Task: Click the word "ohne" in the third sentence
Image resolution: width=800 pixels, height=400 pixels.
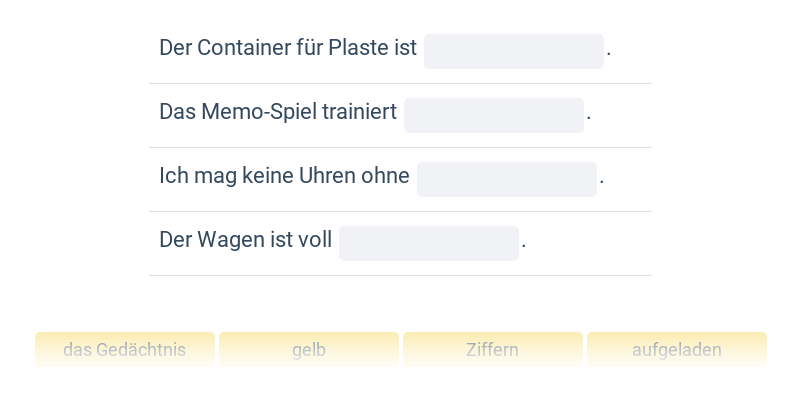Action: point(388,176)
